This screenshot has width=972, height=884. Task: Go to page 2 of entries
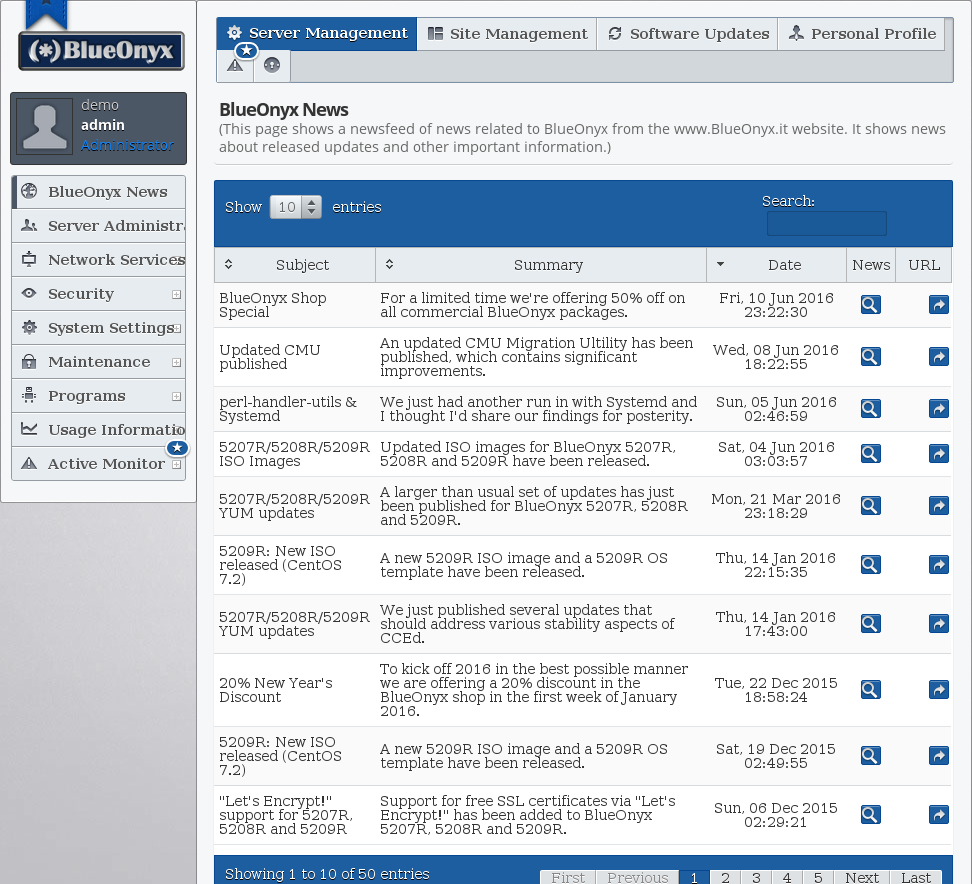click(725, 878)
